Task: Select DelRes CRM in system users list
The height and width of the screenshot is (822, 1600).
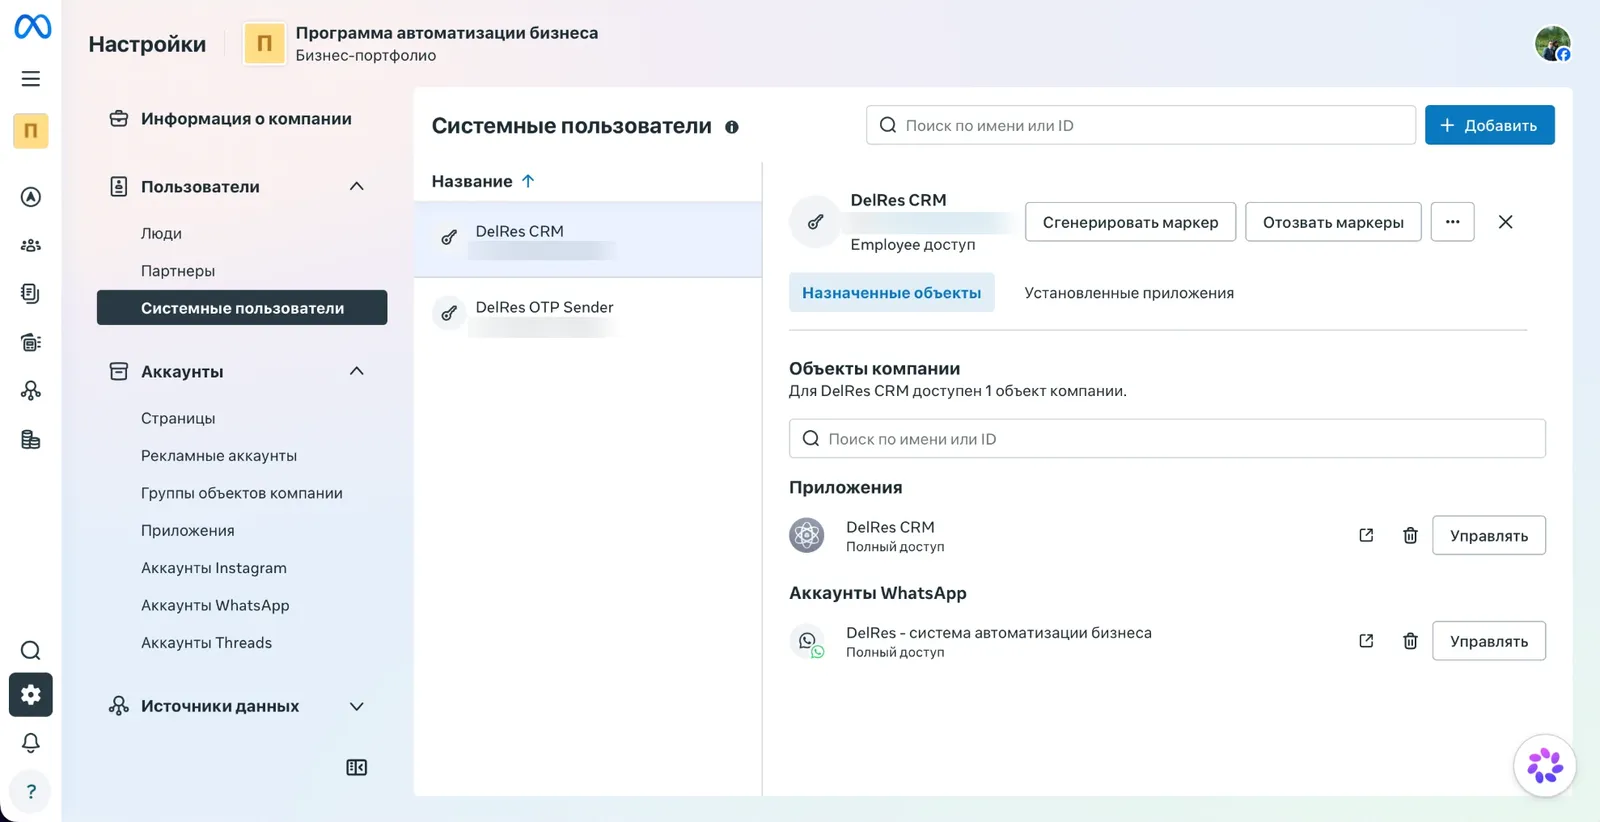Action: [588, 239]
